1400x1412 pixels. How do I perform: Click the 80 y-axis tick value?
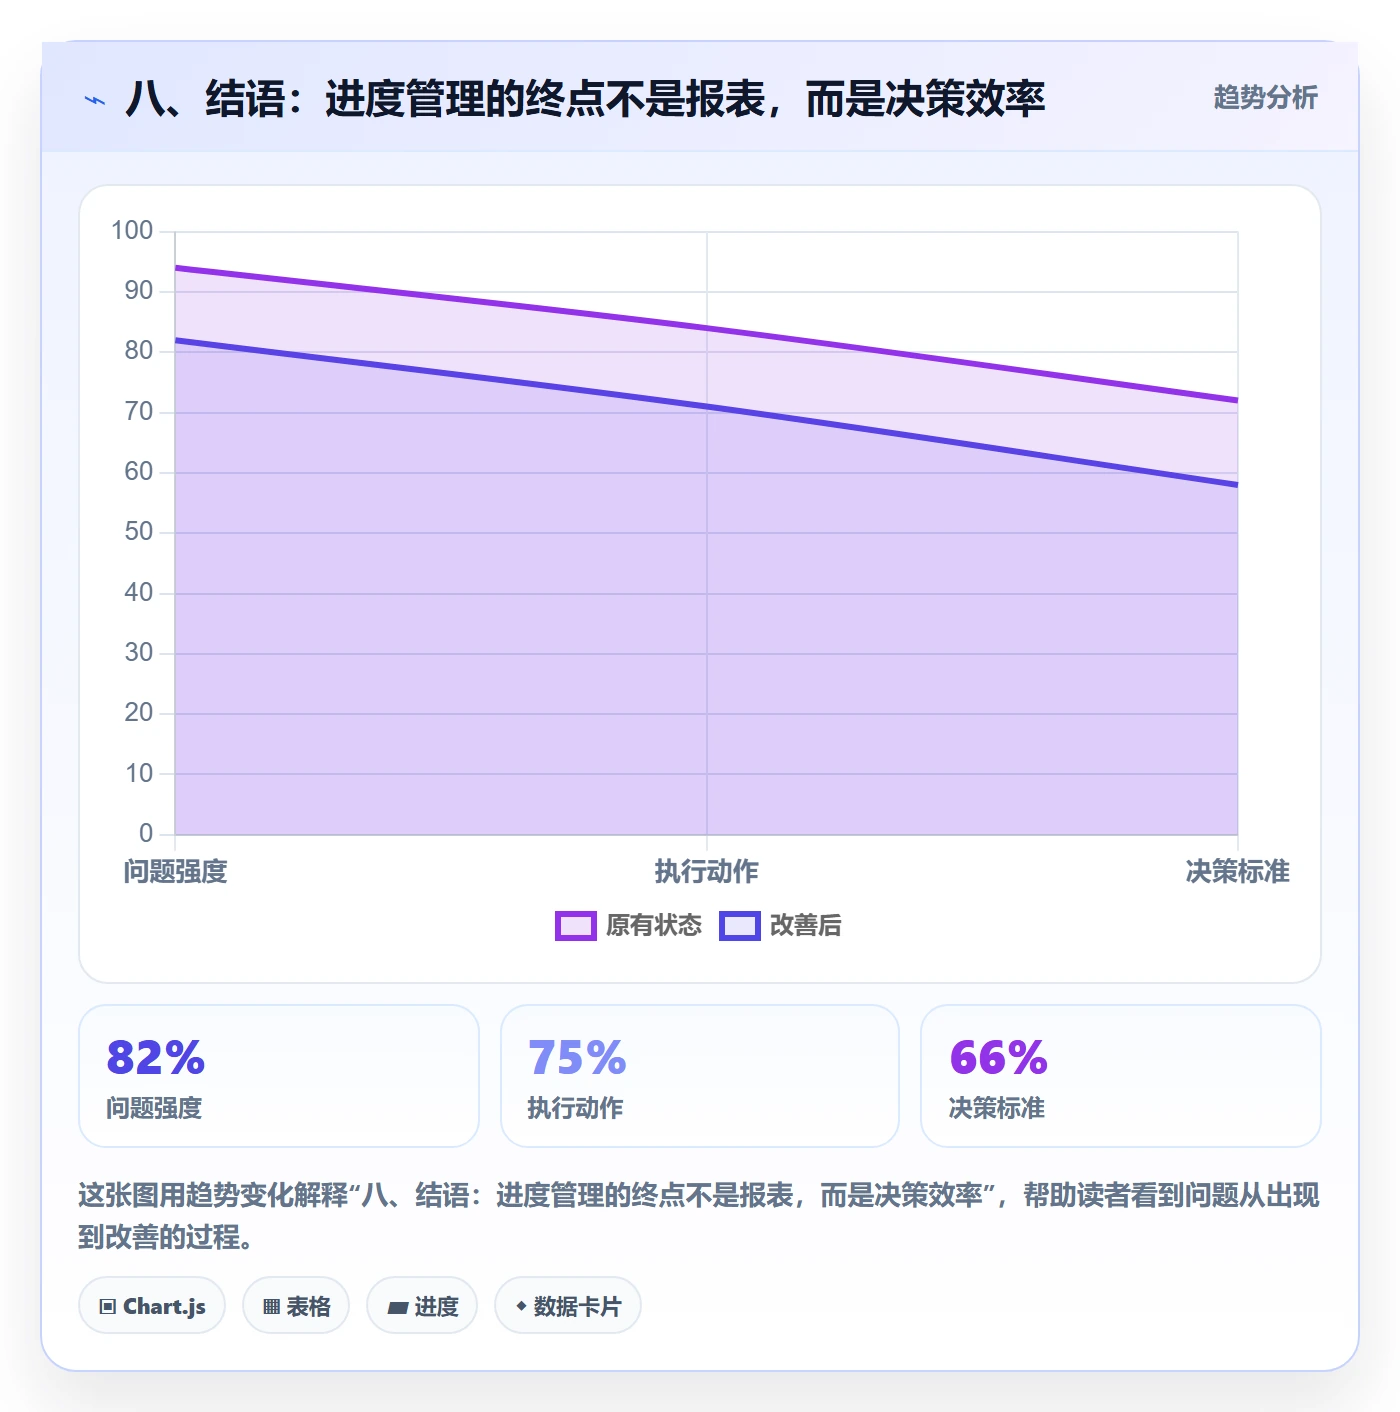[139, 351]
